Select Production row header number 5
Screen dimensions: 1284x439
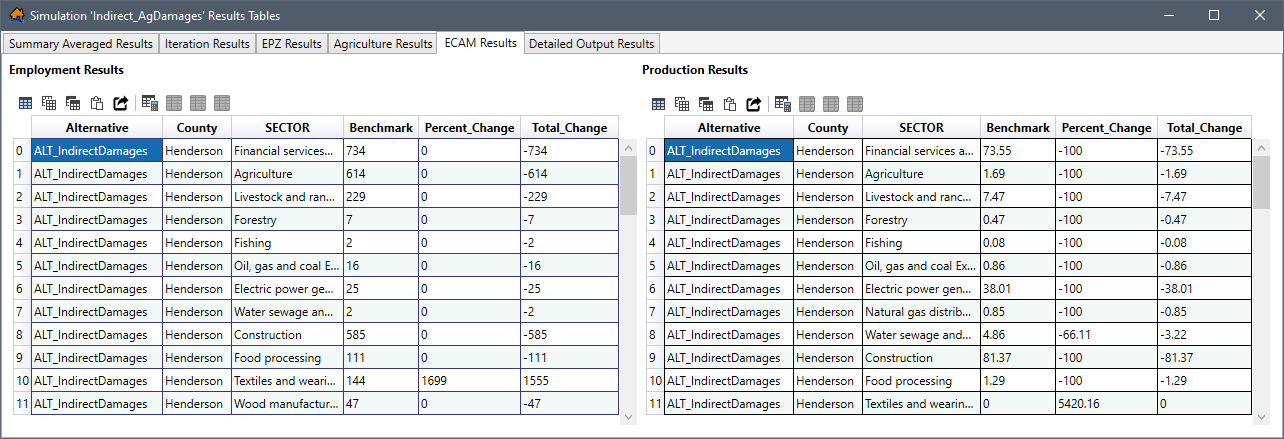tap(654, 266)
